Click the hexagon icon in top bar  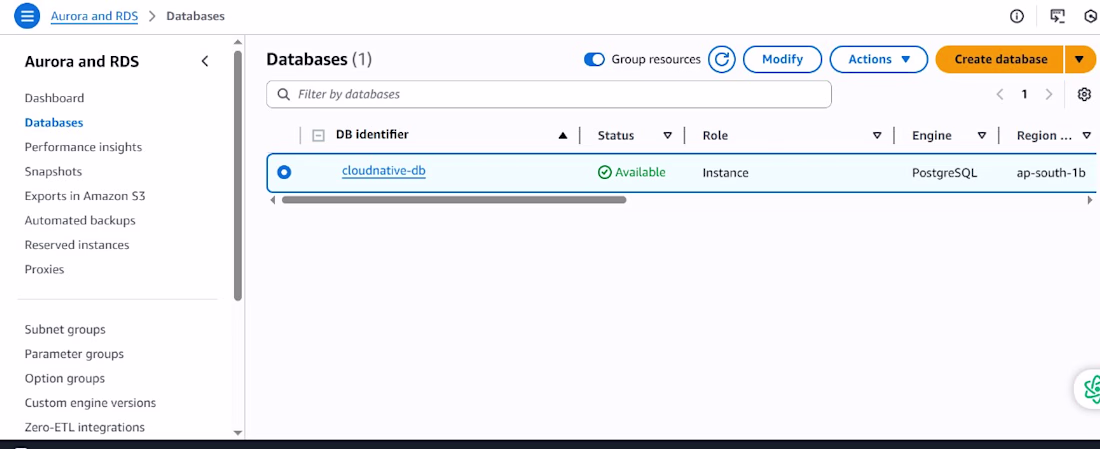tap(1091, 16)
